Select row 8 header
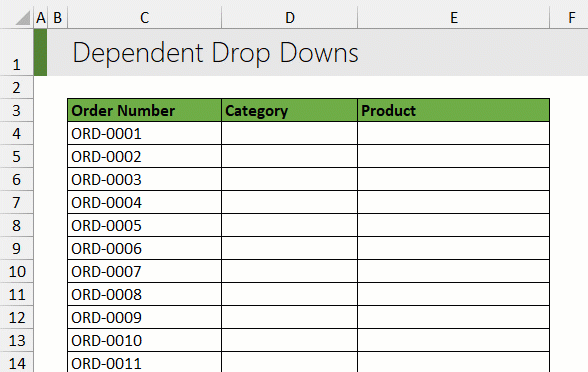 coord(16,225)
